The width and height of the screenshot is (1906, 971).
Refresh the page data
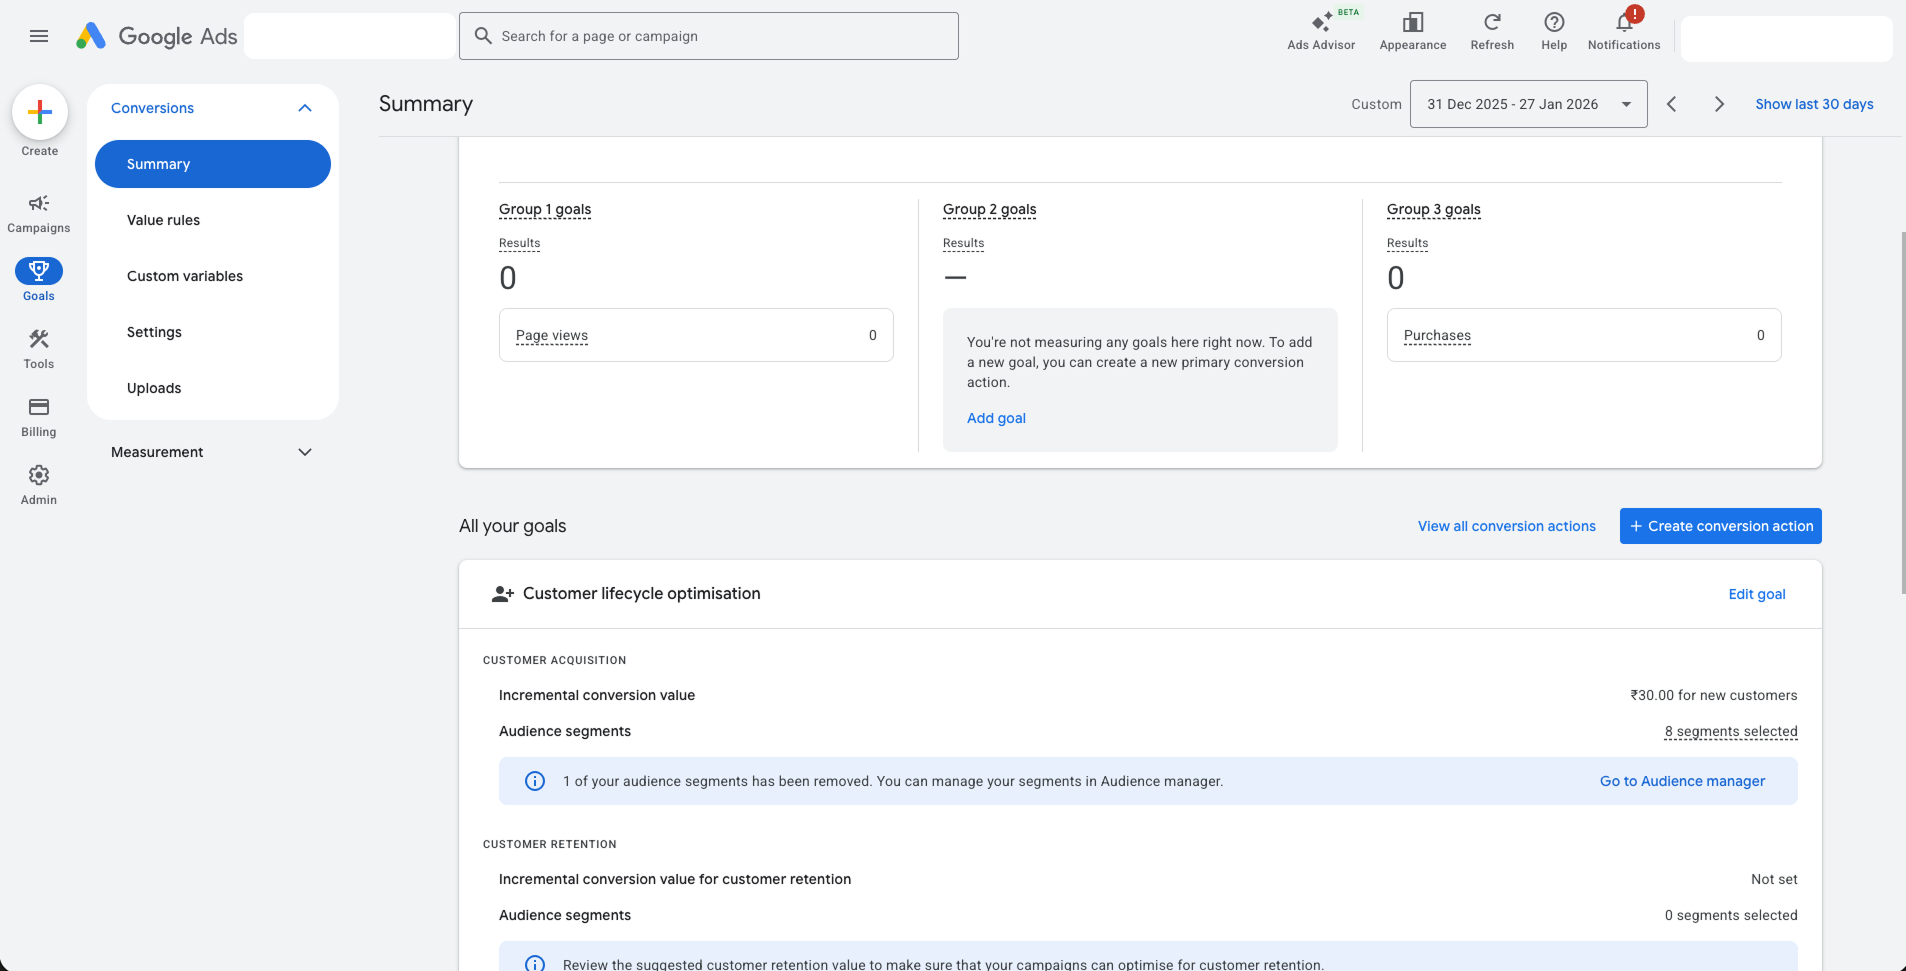(1491, 24)
